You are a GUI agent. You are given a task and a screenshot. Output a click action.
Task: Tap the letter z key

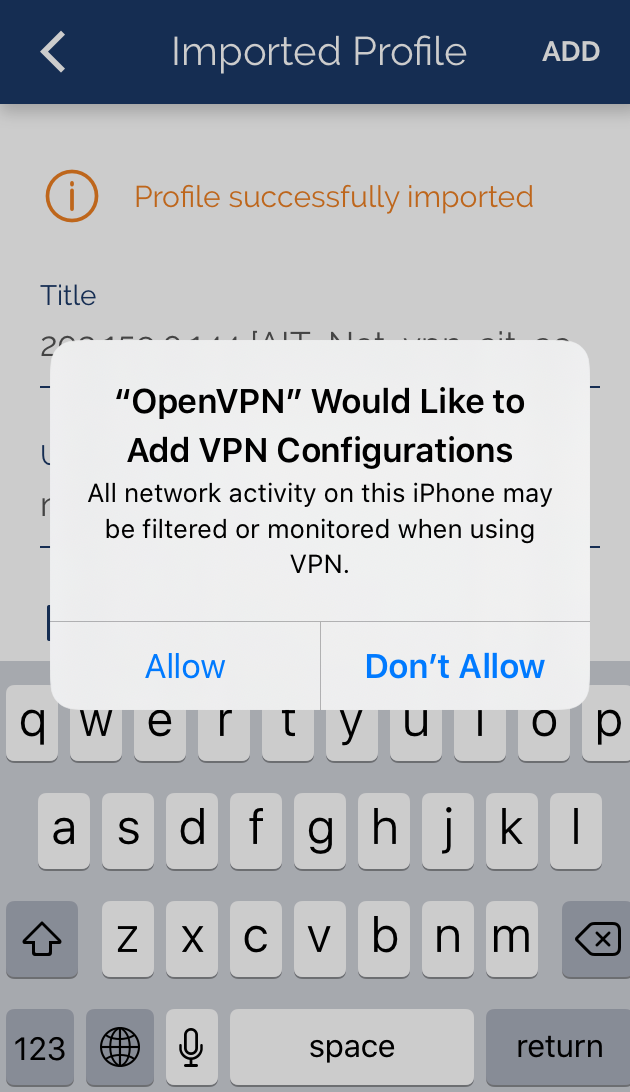[127, 939]
